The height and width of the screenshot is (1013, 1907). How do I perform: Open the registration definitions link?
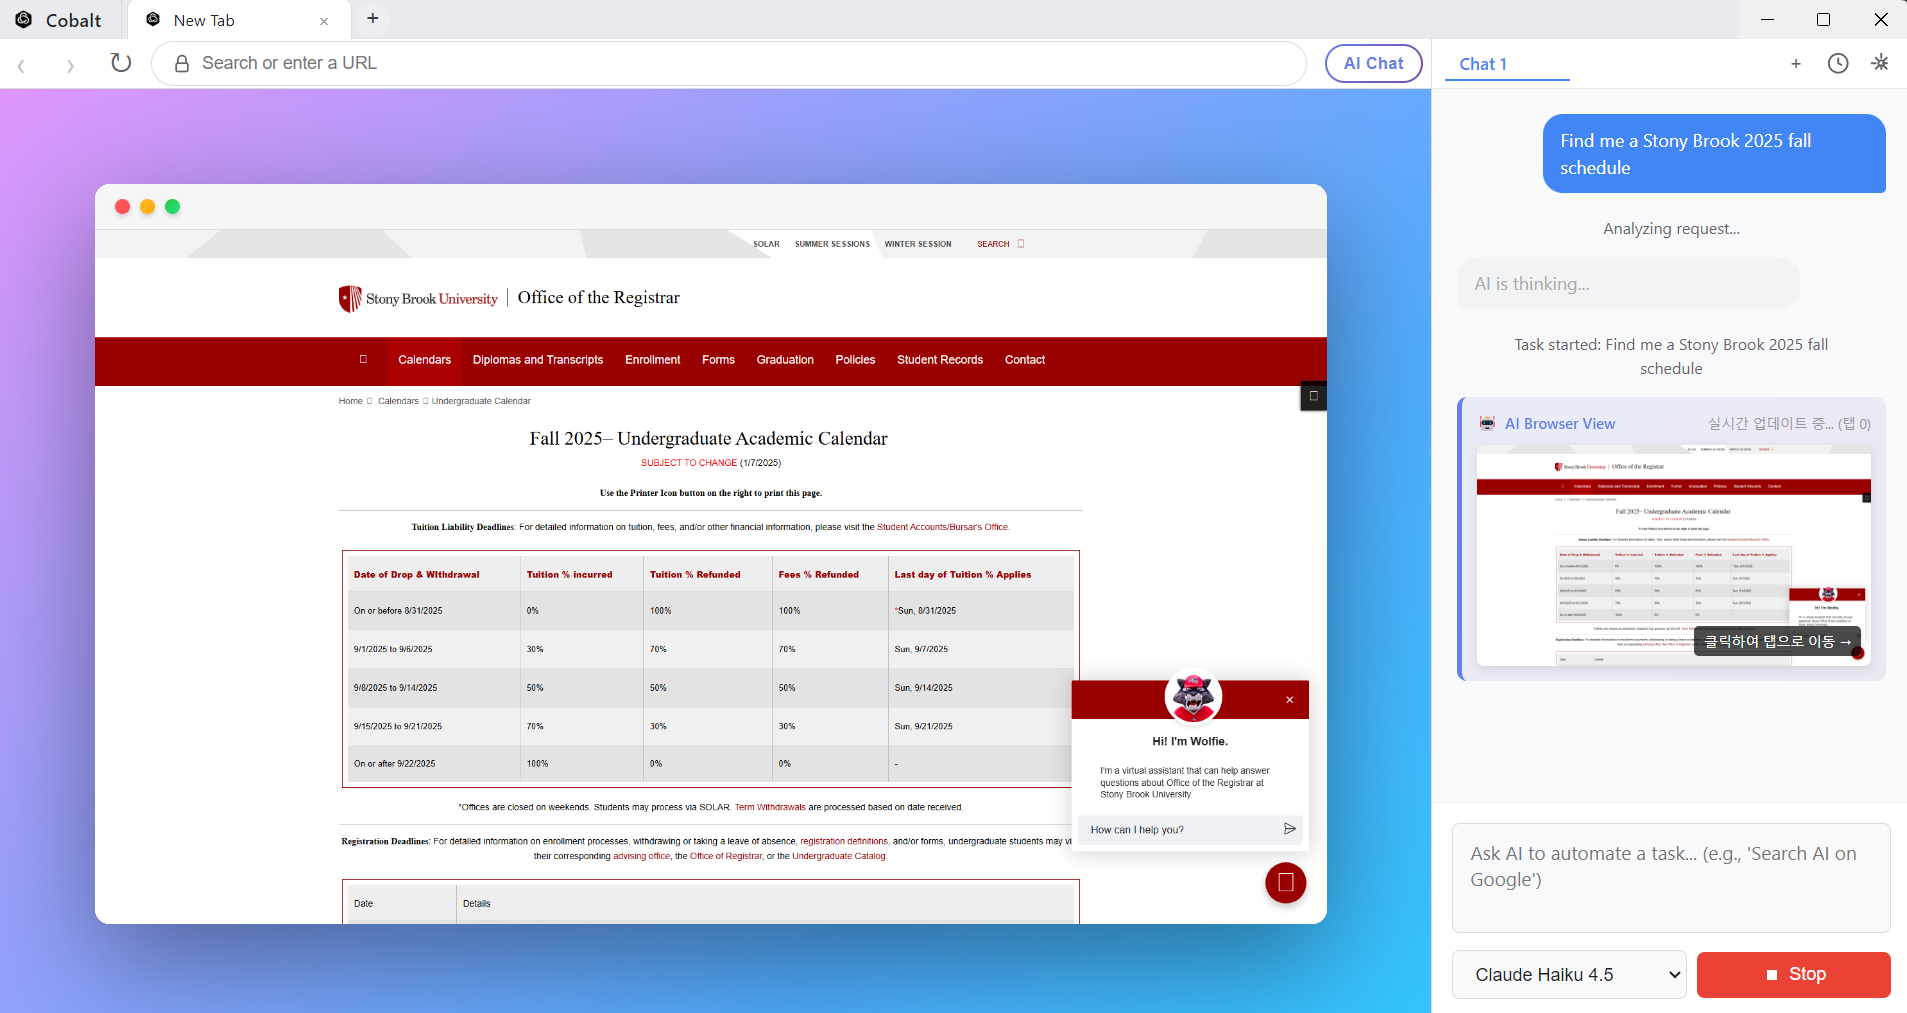click(844, 841)
